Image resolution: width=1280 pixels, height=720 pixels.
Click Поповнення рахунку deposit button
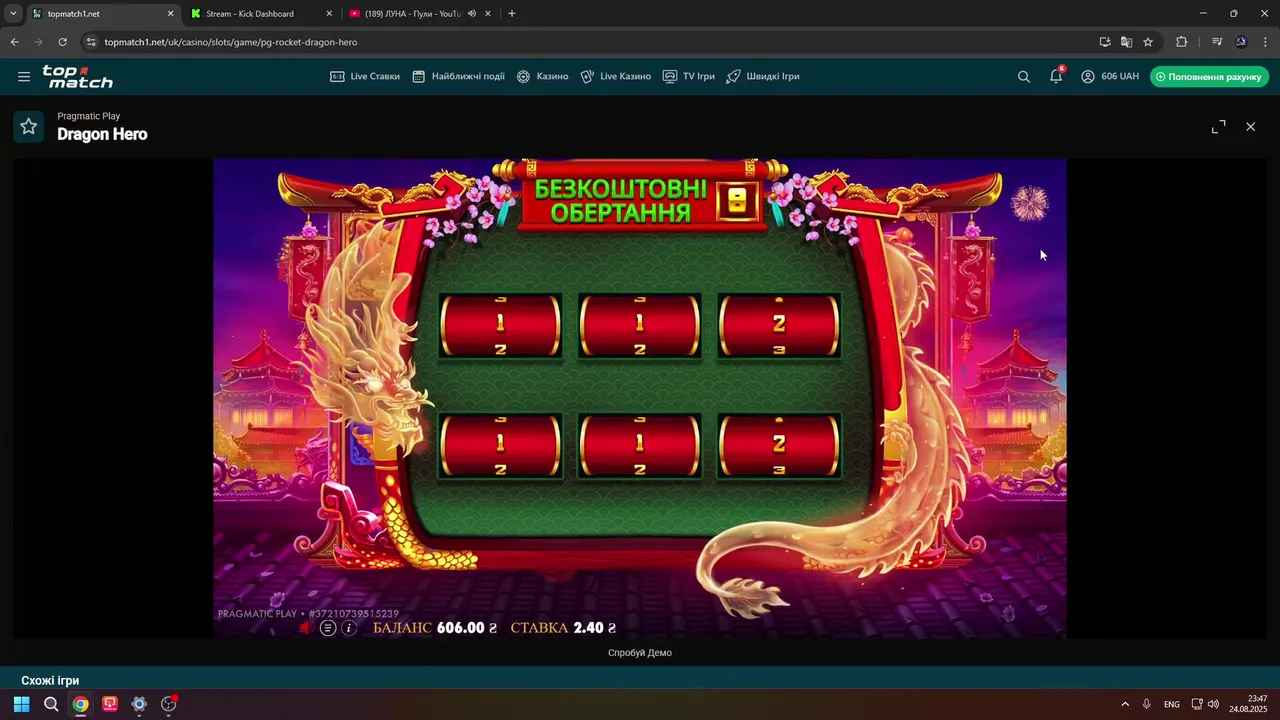click(x=1209, y=76)
